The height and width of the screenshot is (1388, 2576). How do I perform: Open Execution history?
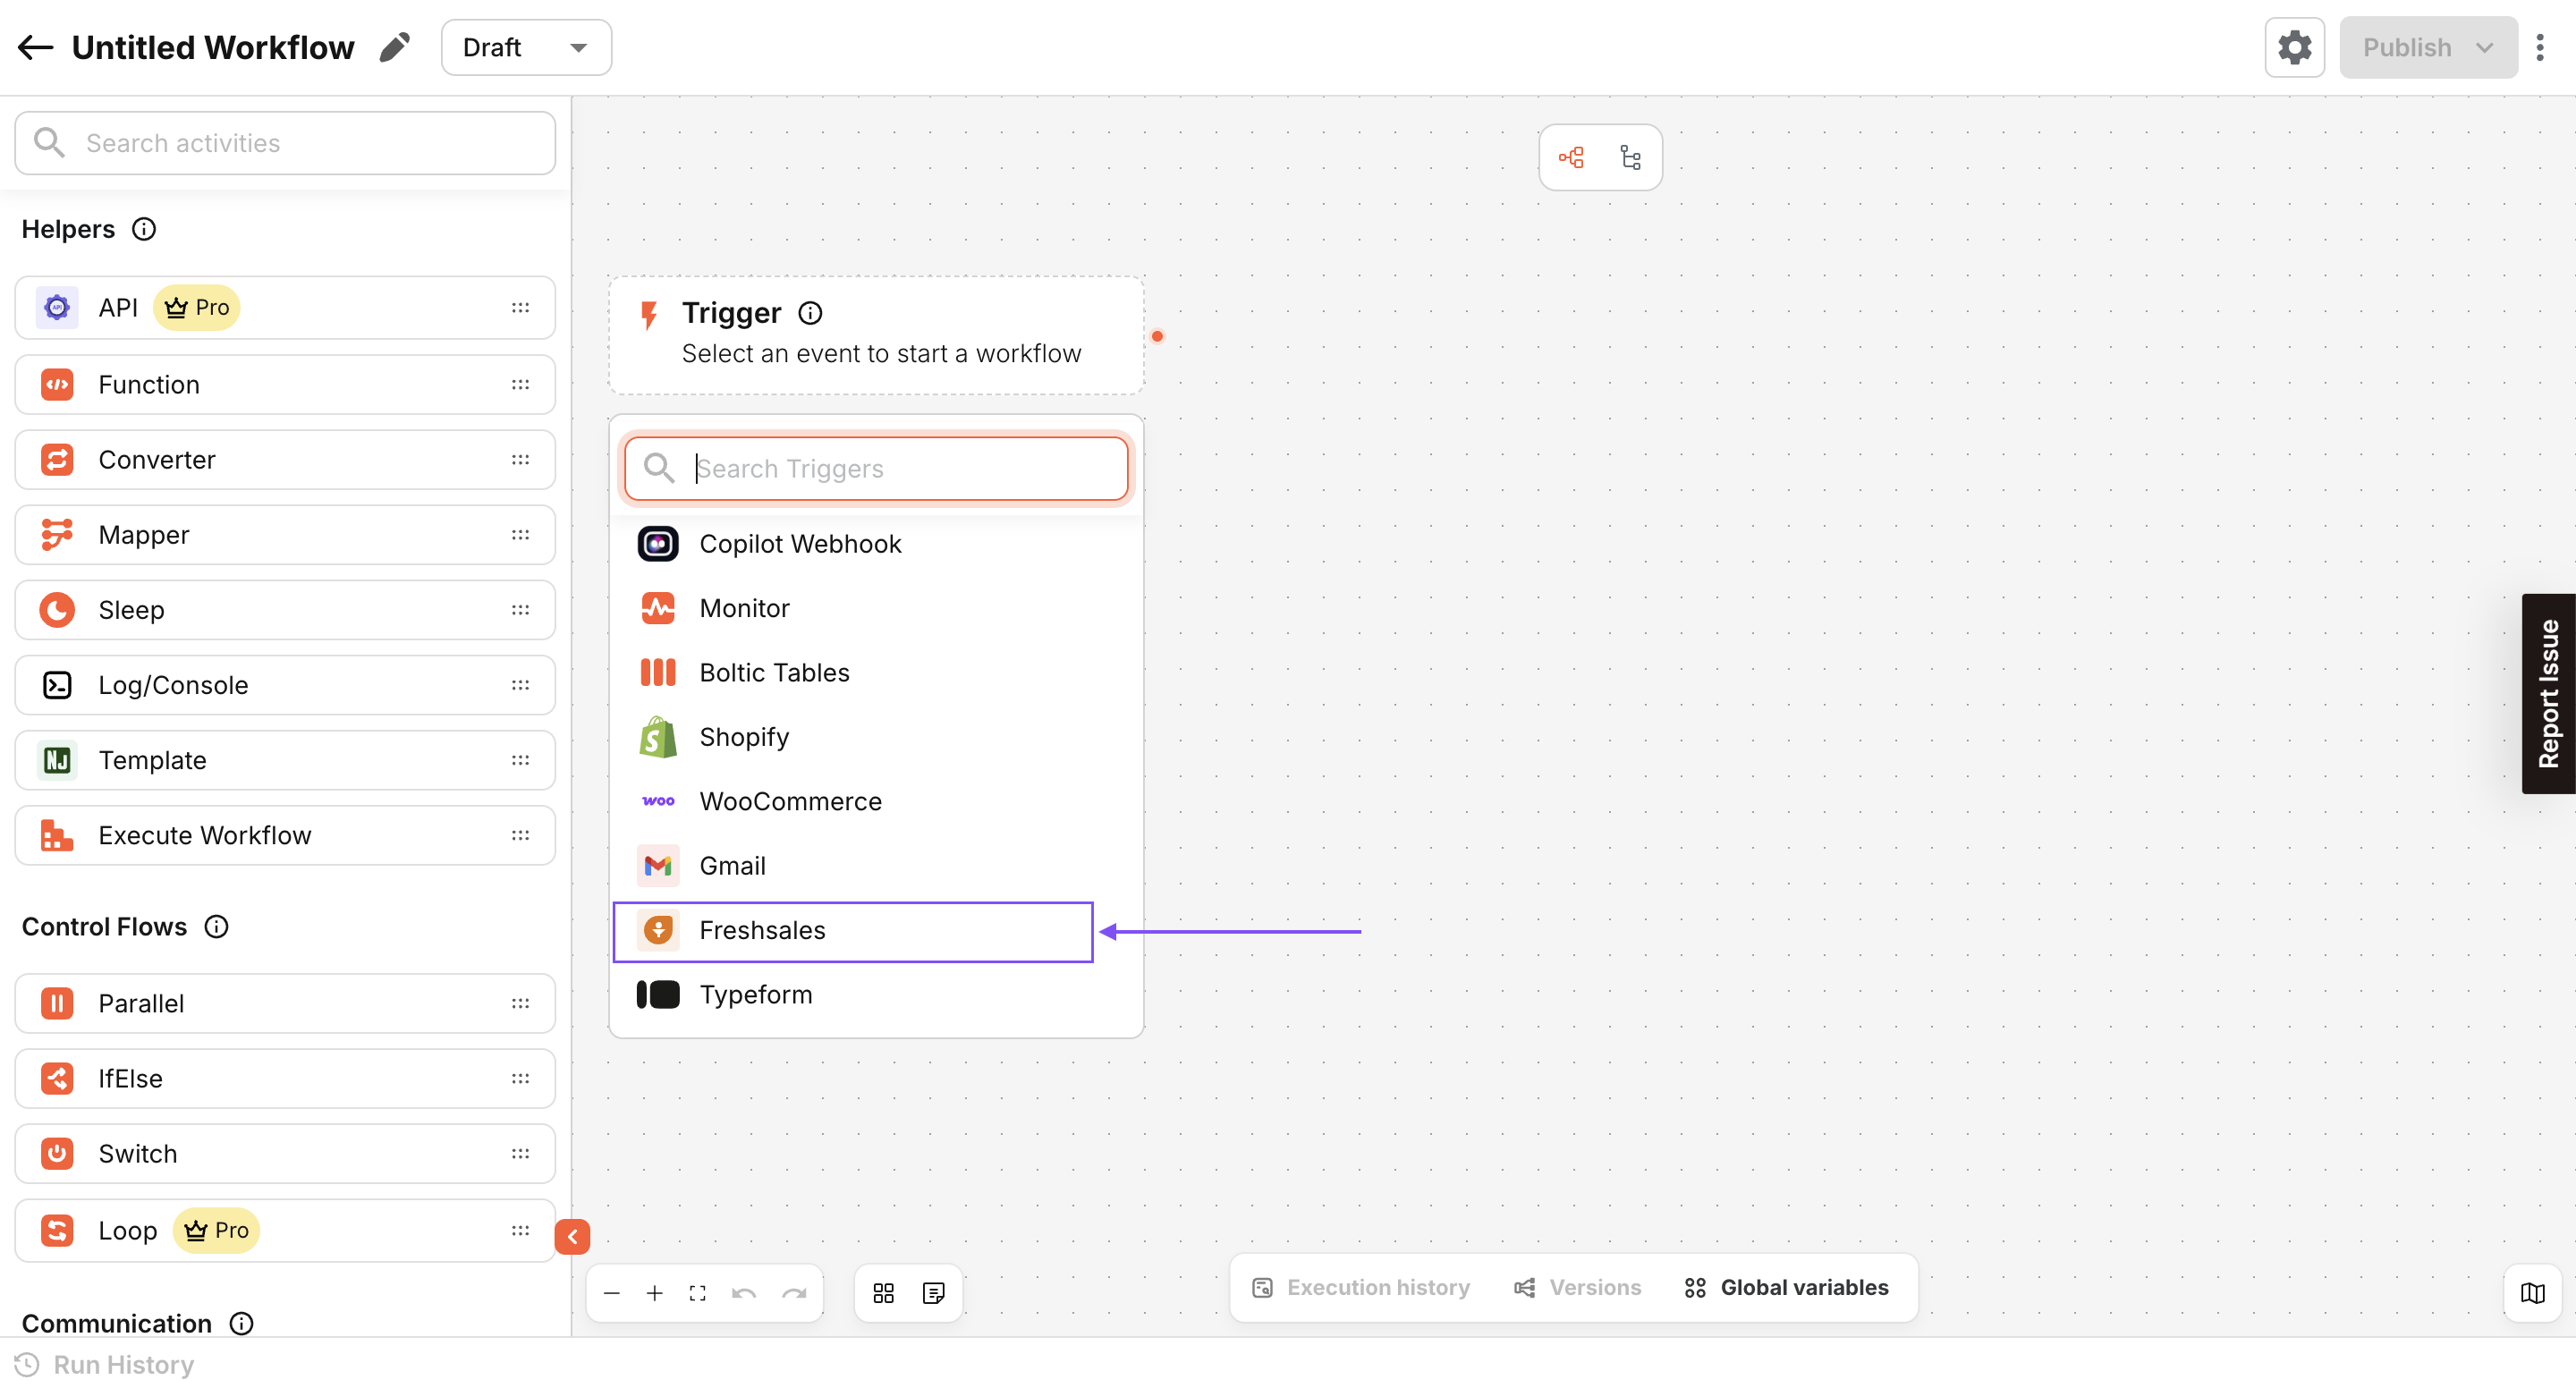(1361, 1286)
